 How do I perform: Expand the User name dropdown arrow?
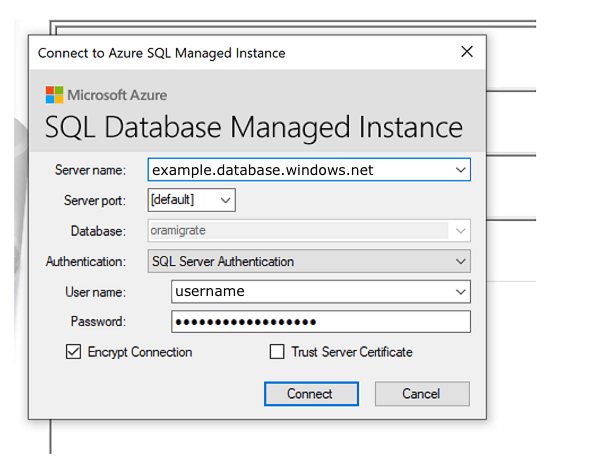tap(460, 292)
